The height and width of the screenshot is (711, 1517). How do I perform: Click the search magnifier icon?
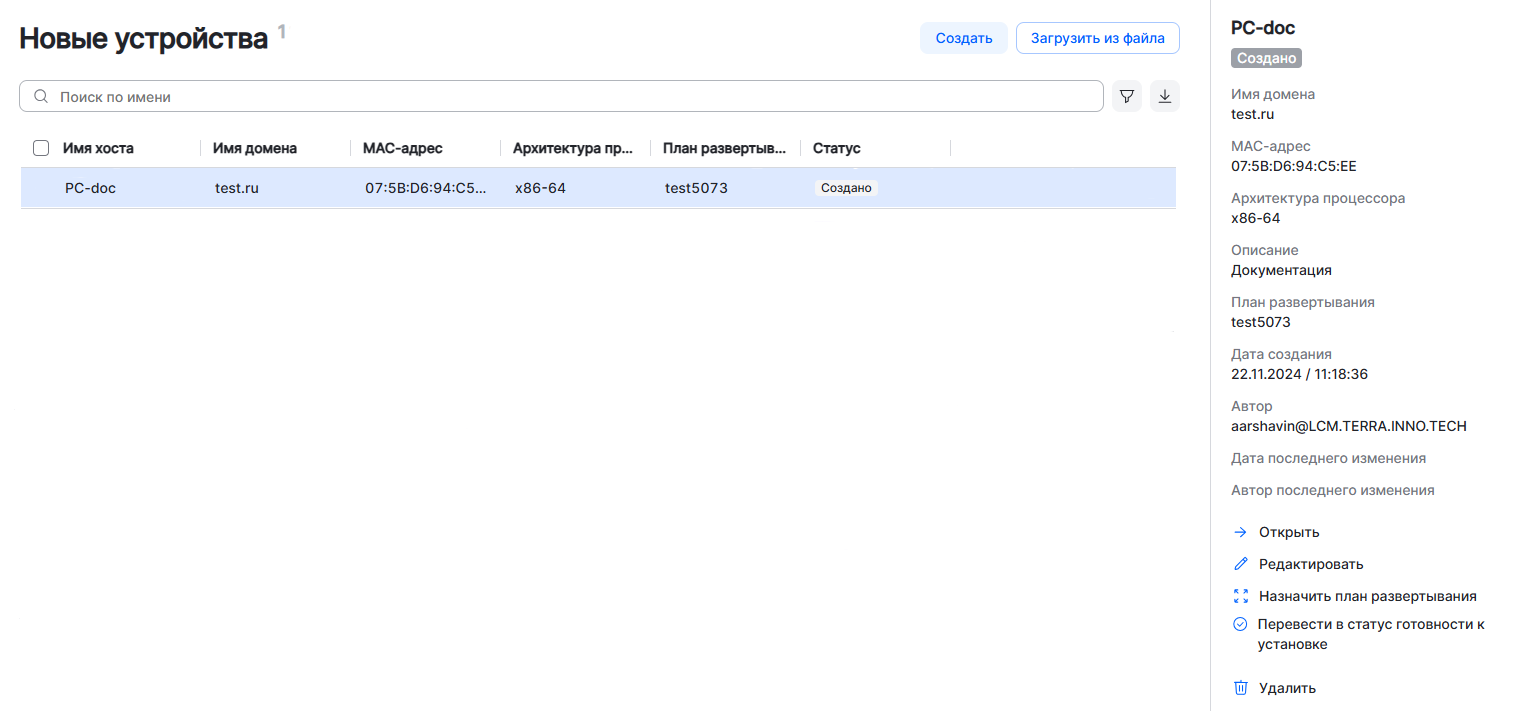pos(41,97)
